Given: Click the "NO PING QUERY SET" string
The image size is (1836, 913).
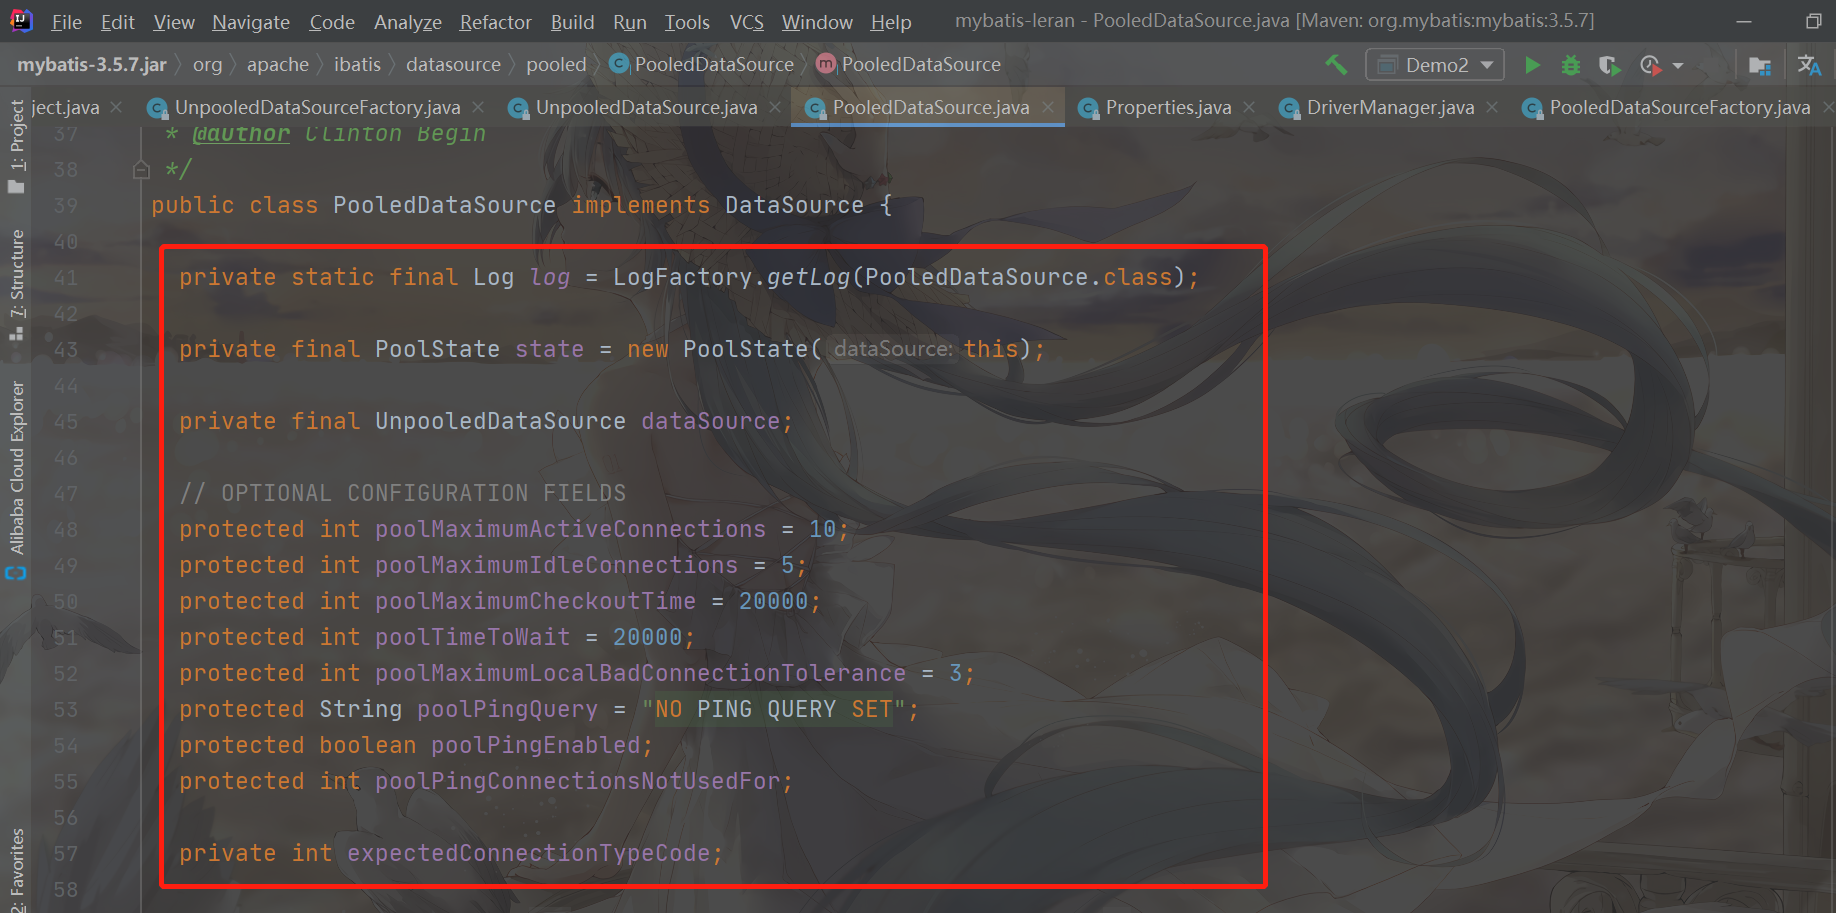Looking at the screenshot, I should 774,709.
